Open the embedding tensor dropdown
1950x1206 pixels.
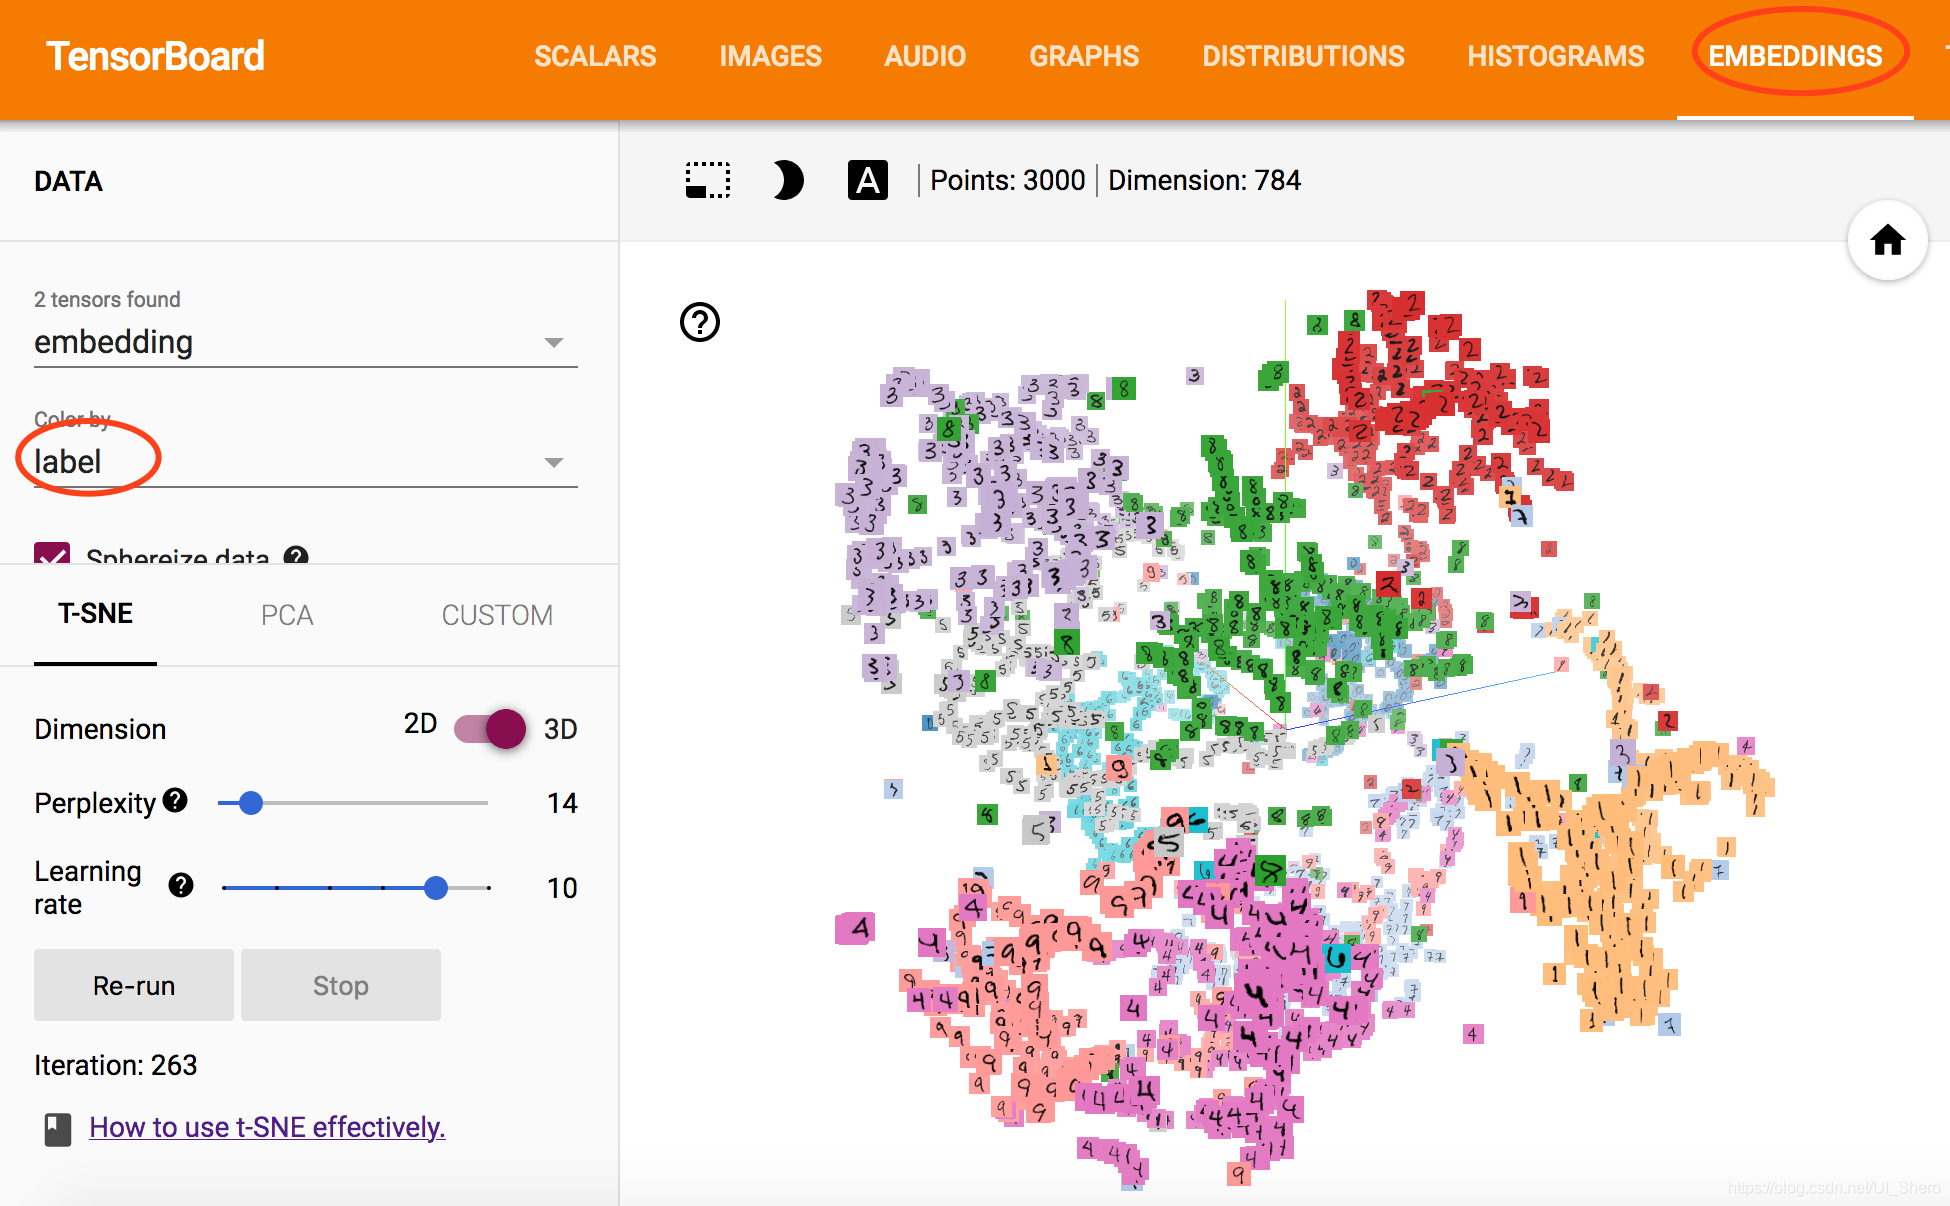coord(305,343)
